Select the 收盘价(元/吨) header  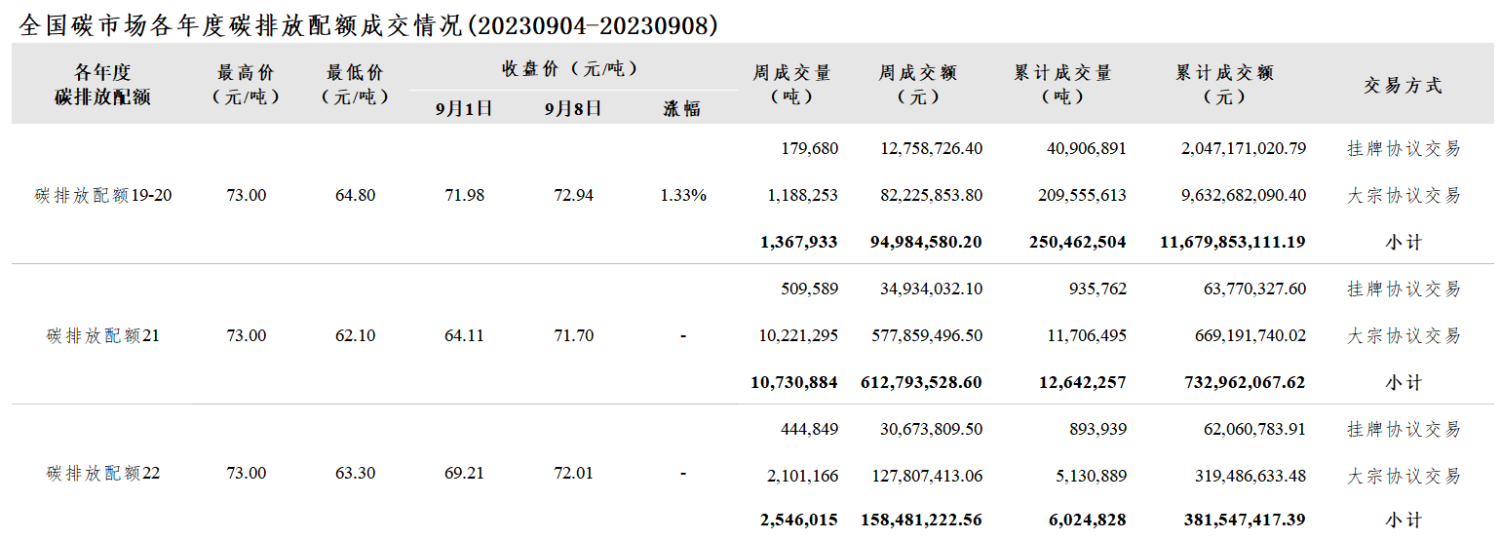[570, 68]
